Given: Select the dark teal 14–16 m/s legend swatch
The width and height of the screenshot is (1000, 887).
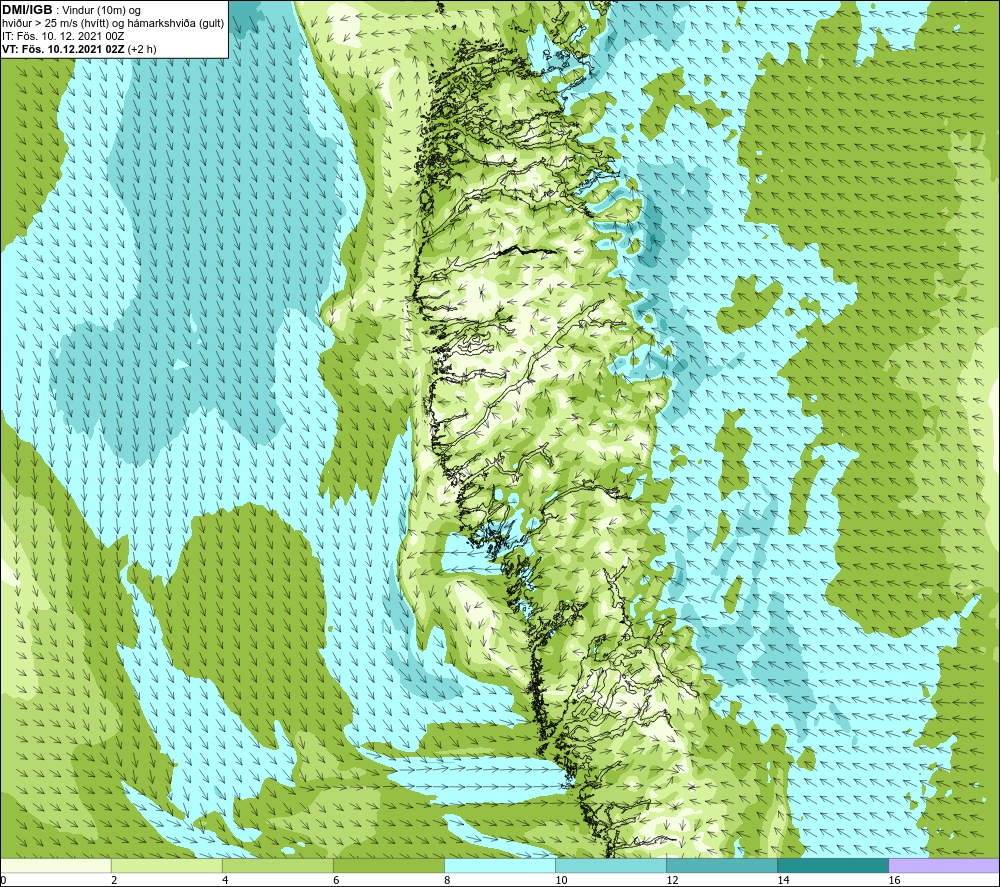Looking at the screenshot, I should [832, 866].
